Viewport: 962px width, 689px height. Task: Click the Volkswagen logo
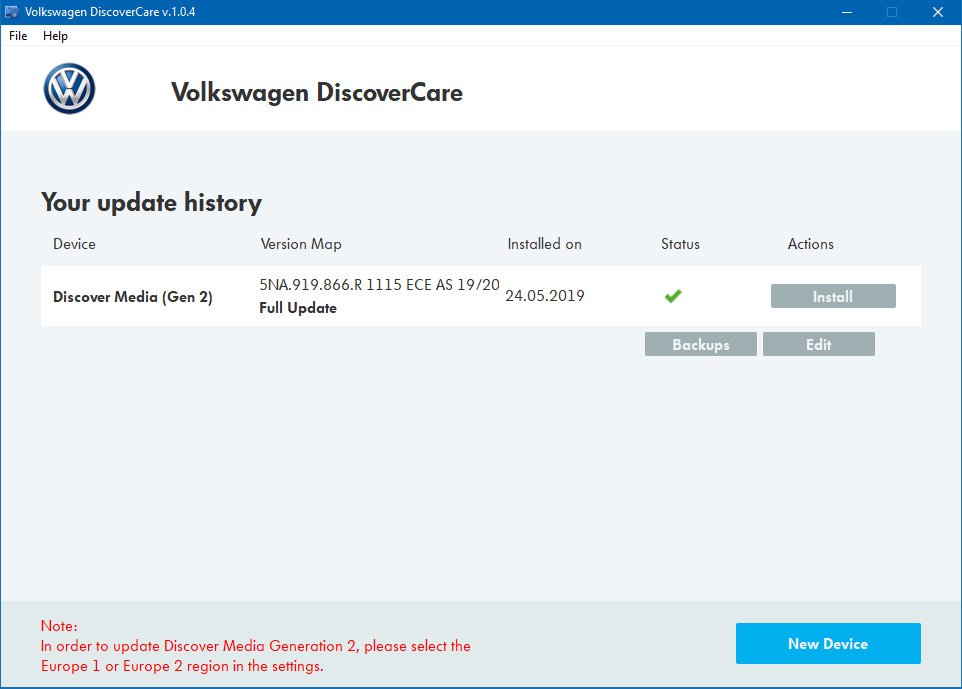click(69, 89)
